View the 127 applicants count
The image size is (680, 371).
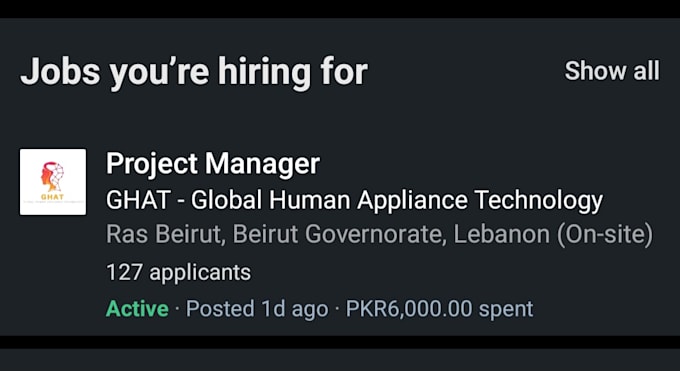coord(179,273)
